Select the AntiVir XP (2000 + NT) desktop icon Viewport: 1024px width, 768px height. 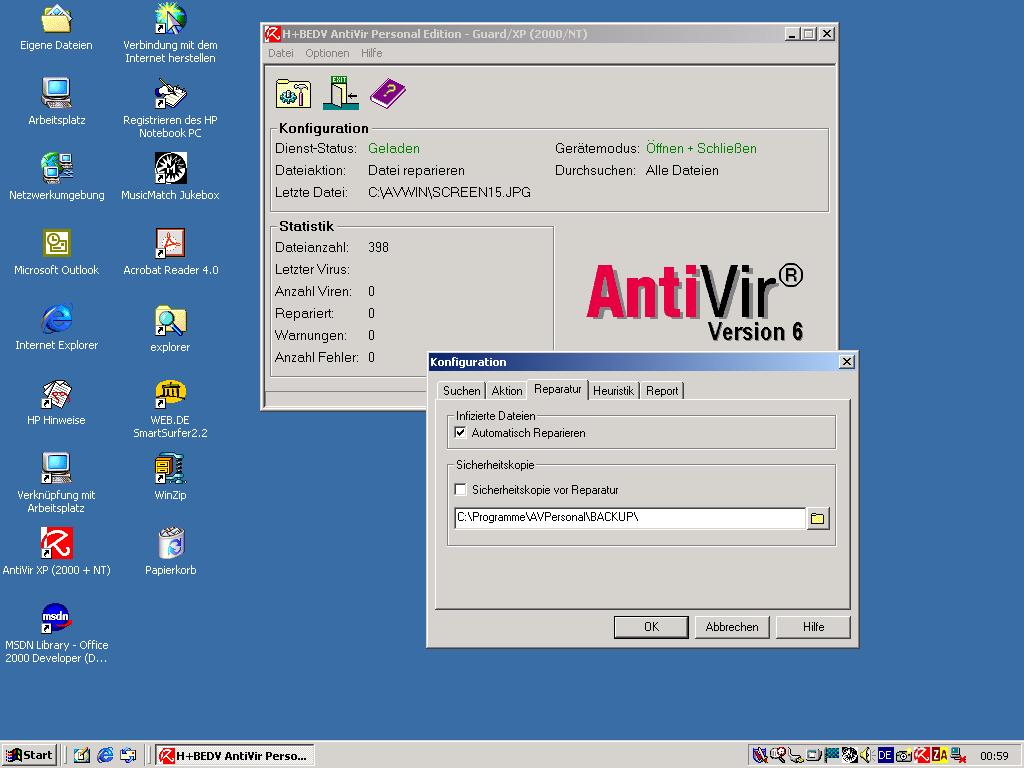pyautogui.click(x=57, y=552)
